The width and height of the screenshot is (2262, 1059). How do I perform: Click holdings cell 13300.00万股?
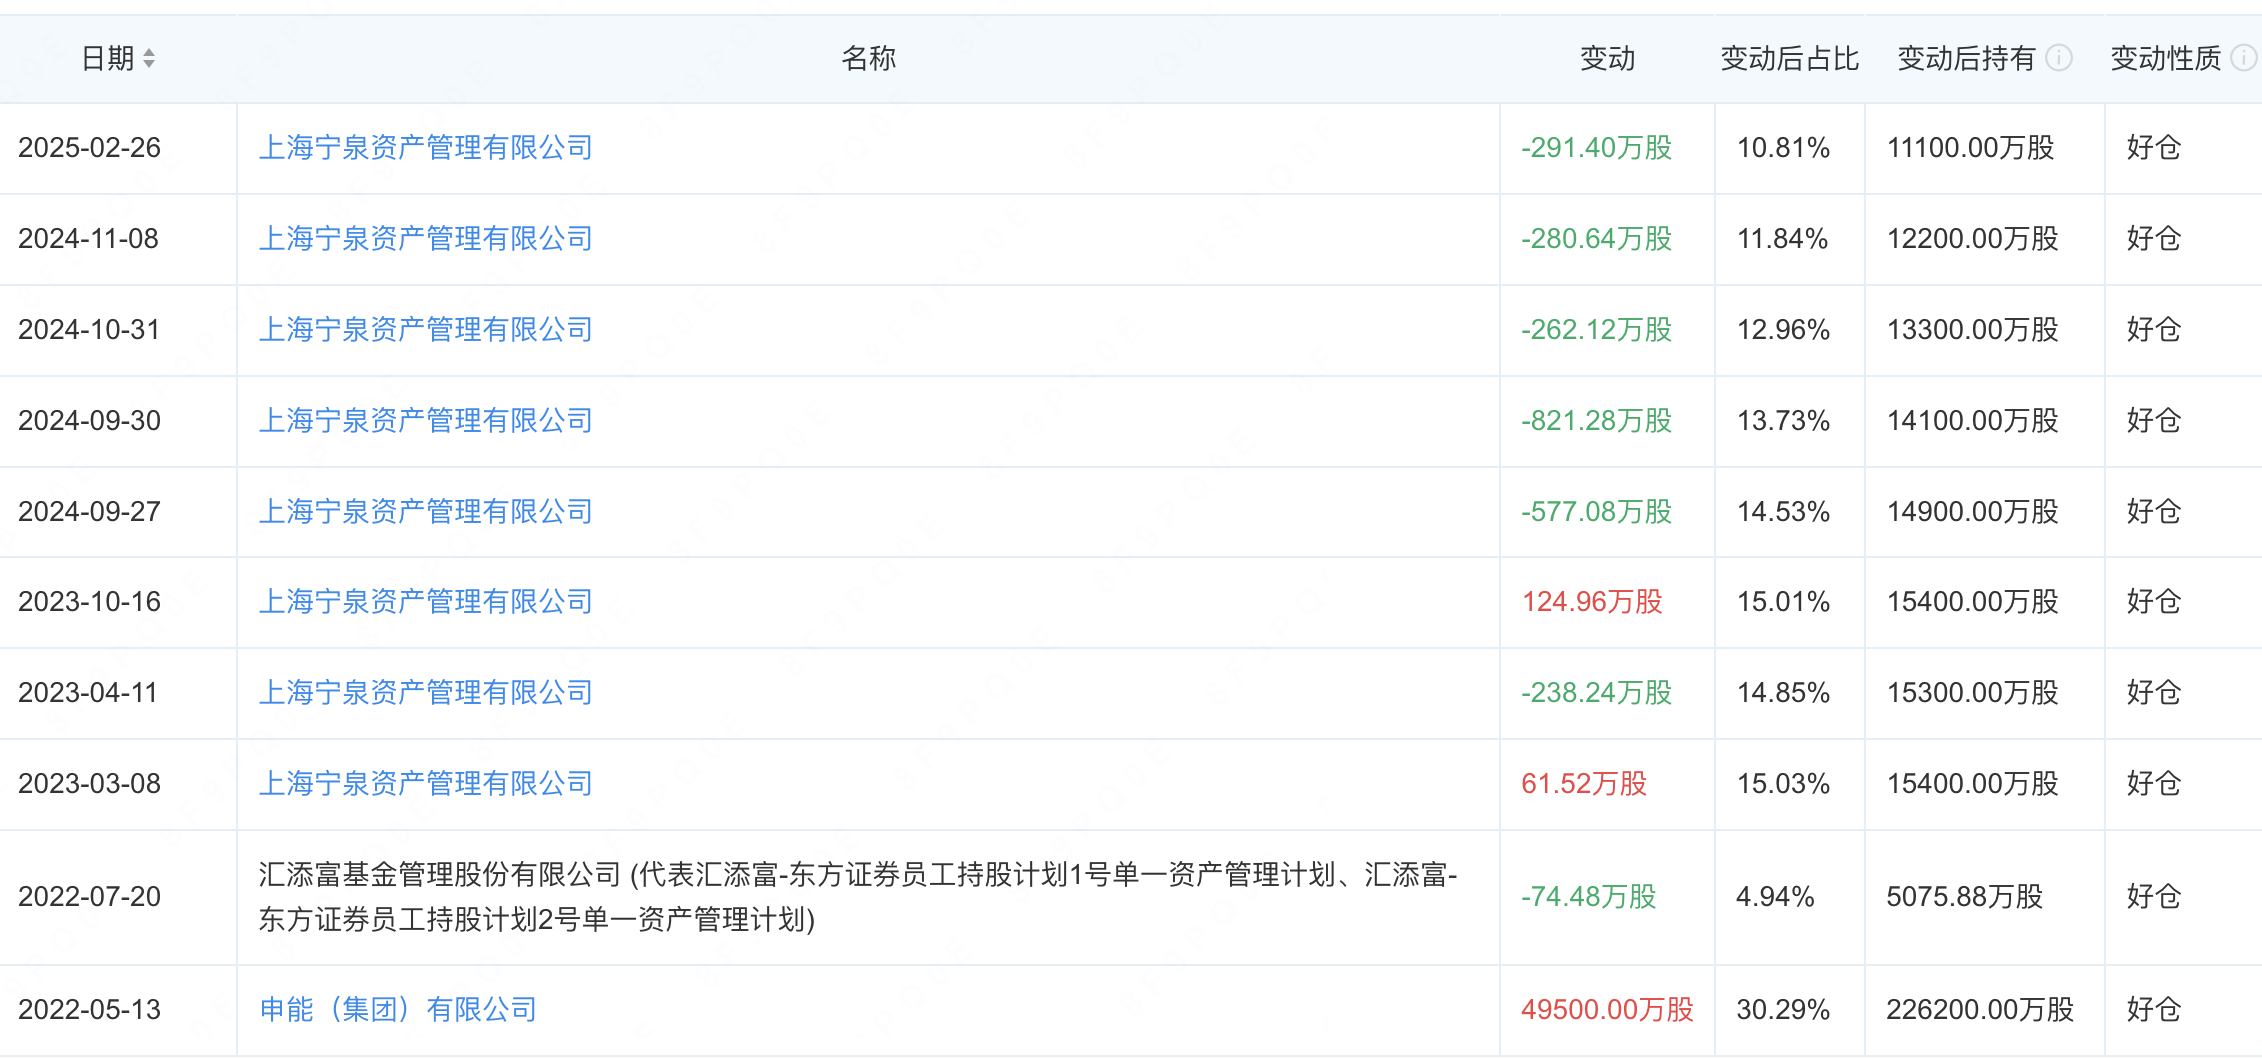tap(1972, 330)
